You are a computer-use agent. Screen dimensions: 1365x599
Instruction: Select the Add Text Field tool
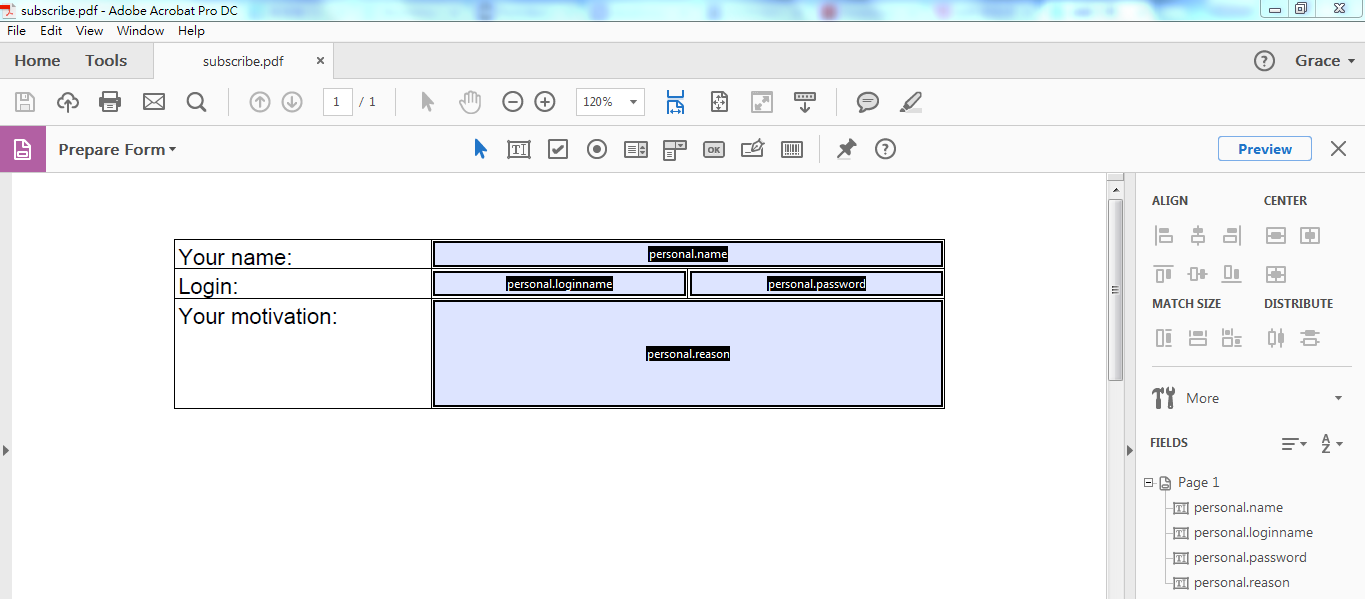tap(518, 150)
